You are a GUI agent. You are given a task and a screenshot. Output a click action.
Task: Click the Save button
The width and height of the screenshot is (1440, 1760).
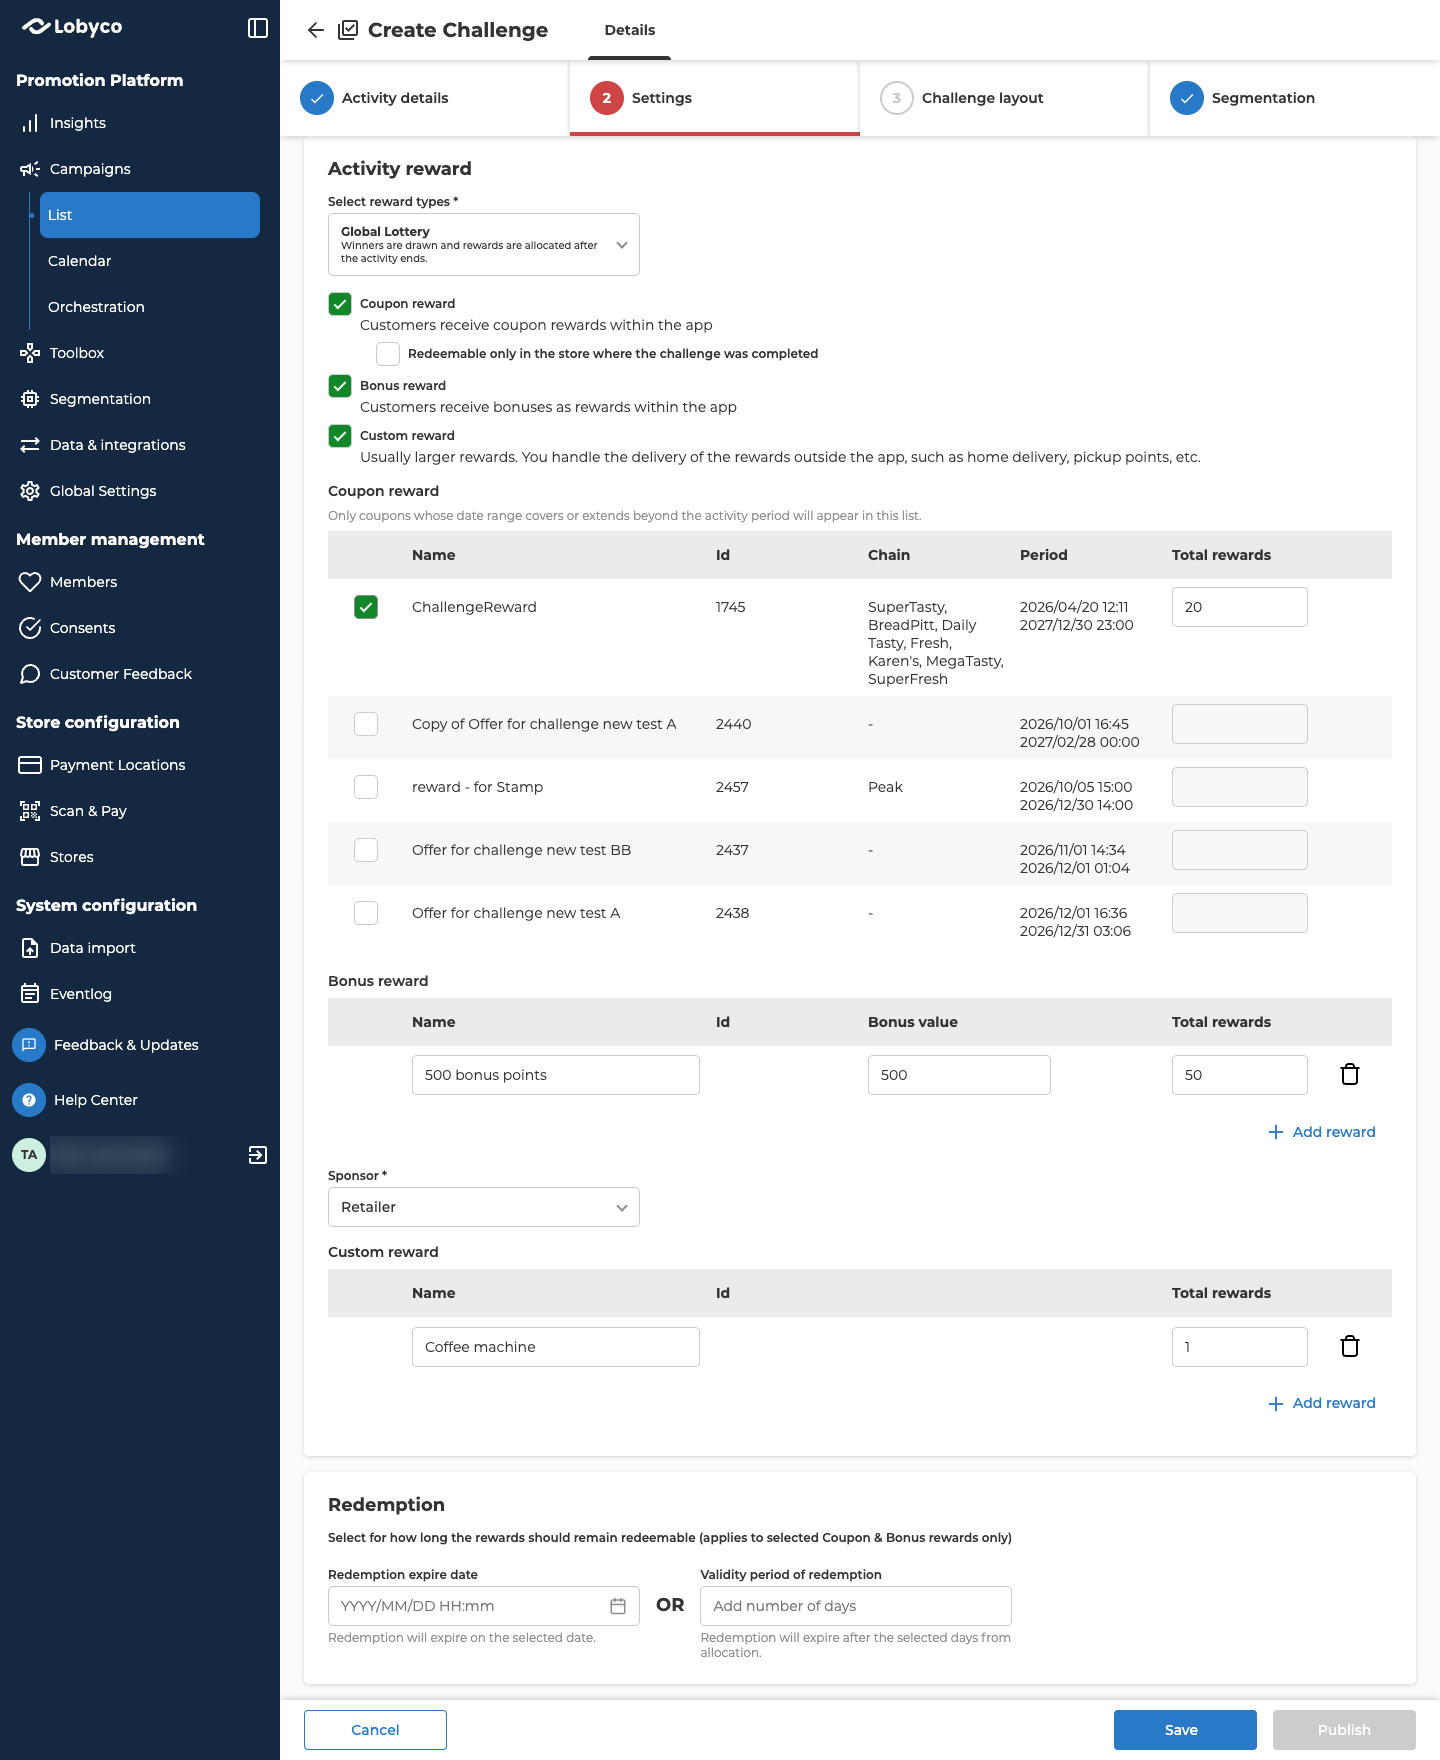(1185, 1730)
